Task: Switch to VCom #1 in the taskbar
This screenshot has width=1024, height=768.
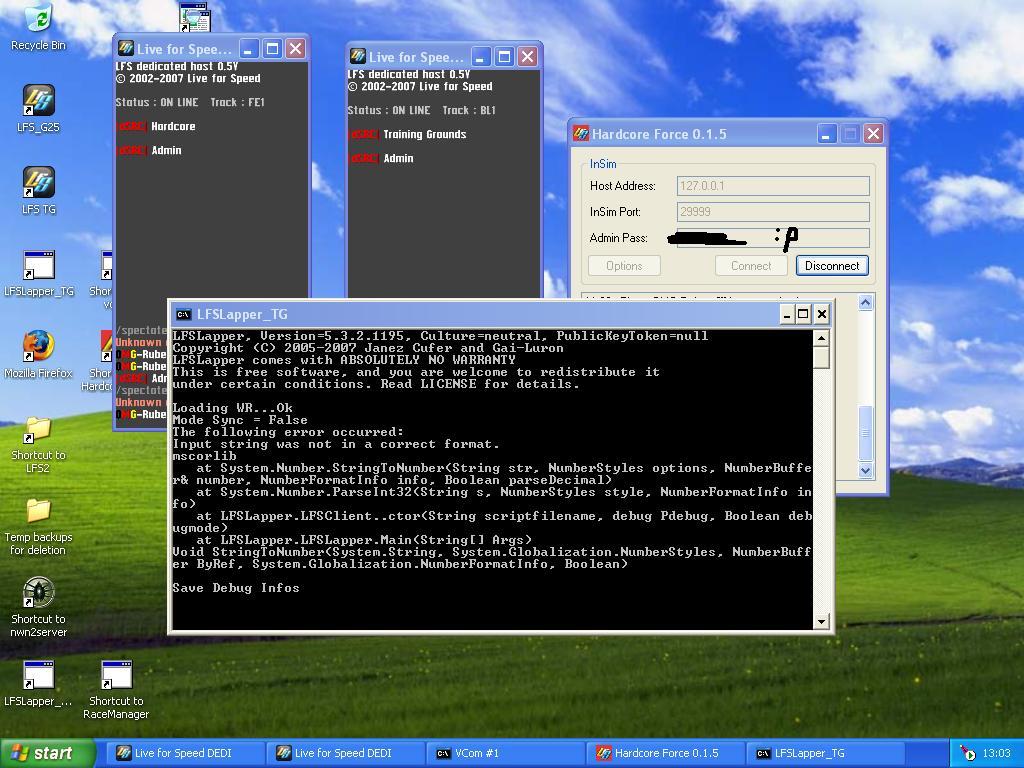Action: tap(505, 753)
